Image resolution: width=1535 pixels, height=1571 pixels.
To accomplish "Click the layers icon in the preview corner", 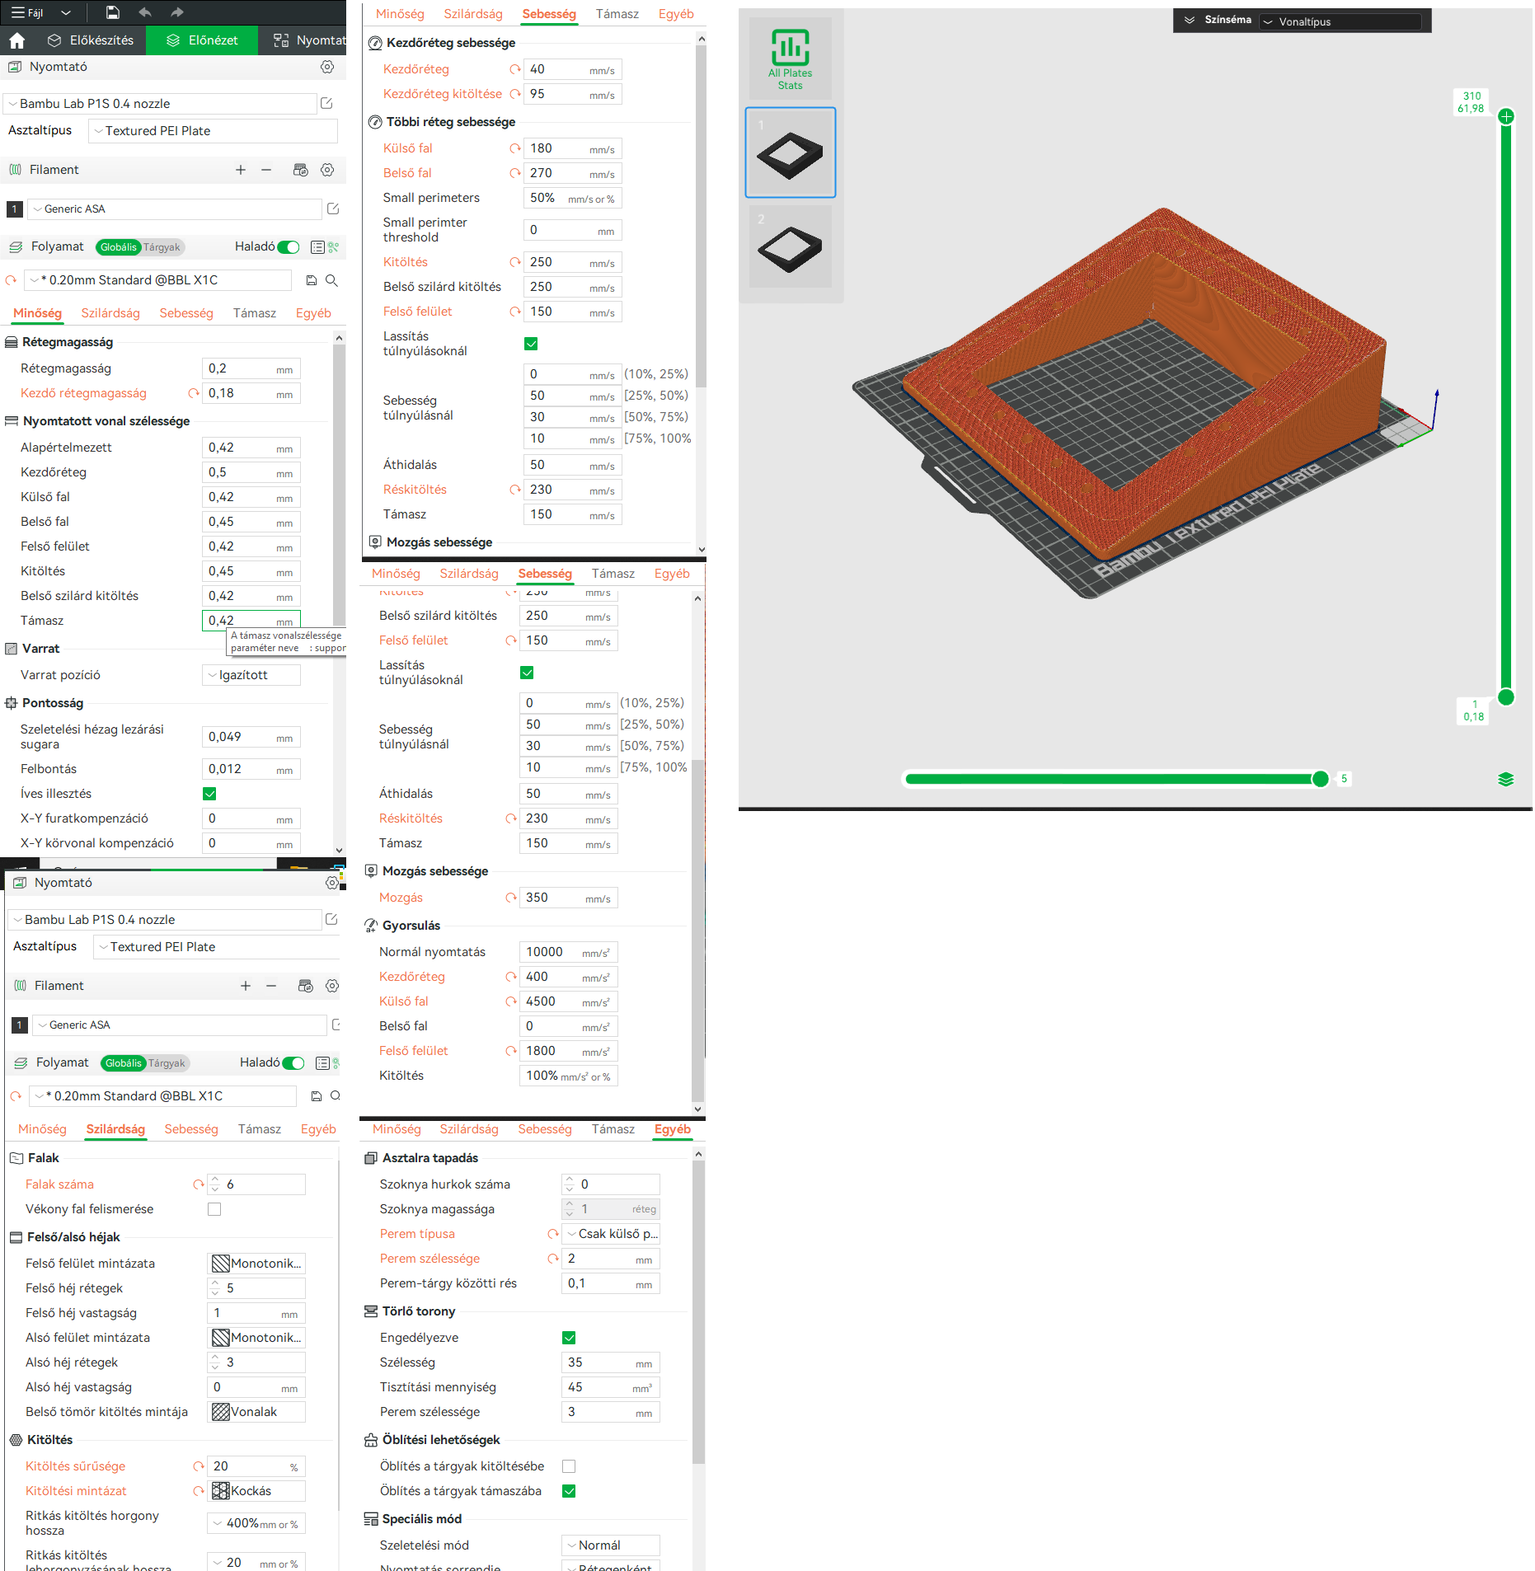I will tap(1506, 779).
